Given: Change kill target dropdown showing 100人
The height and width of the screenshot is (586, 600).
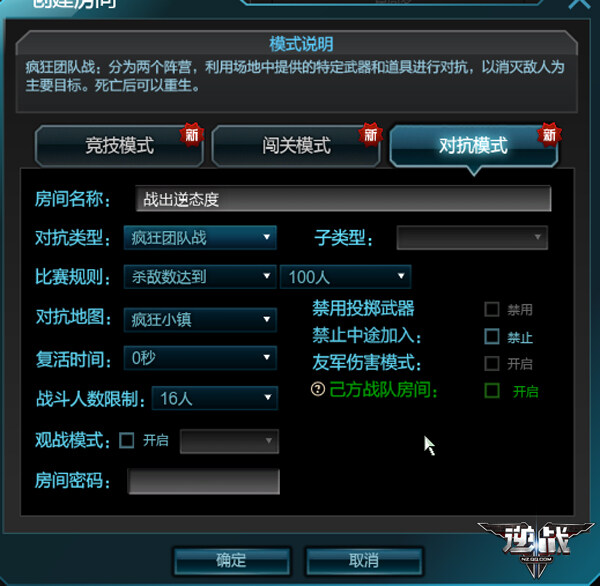Looking at the screenshot, I should (346, 277).
